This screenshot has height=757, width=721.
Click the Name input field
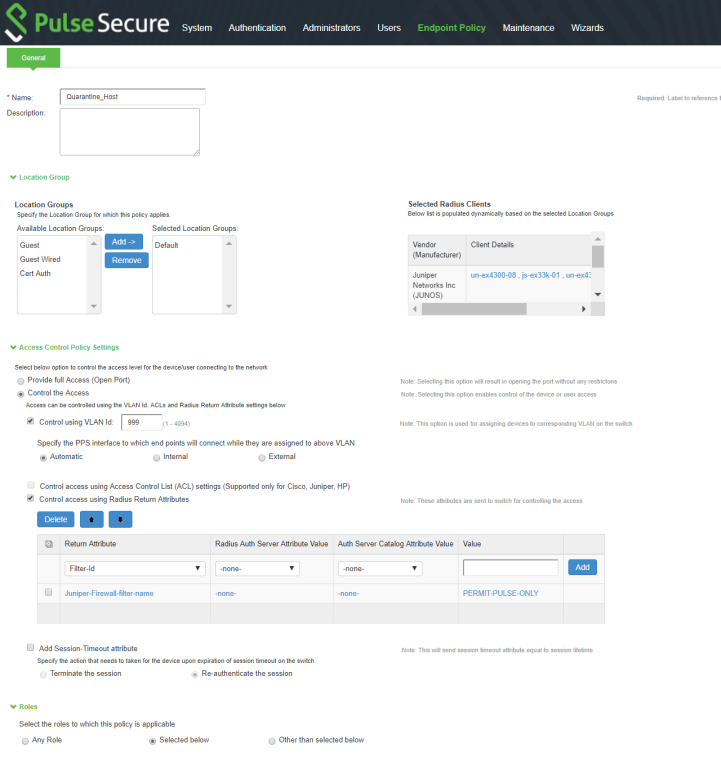(133, 97)
